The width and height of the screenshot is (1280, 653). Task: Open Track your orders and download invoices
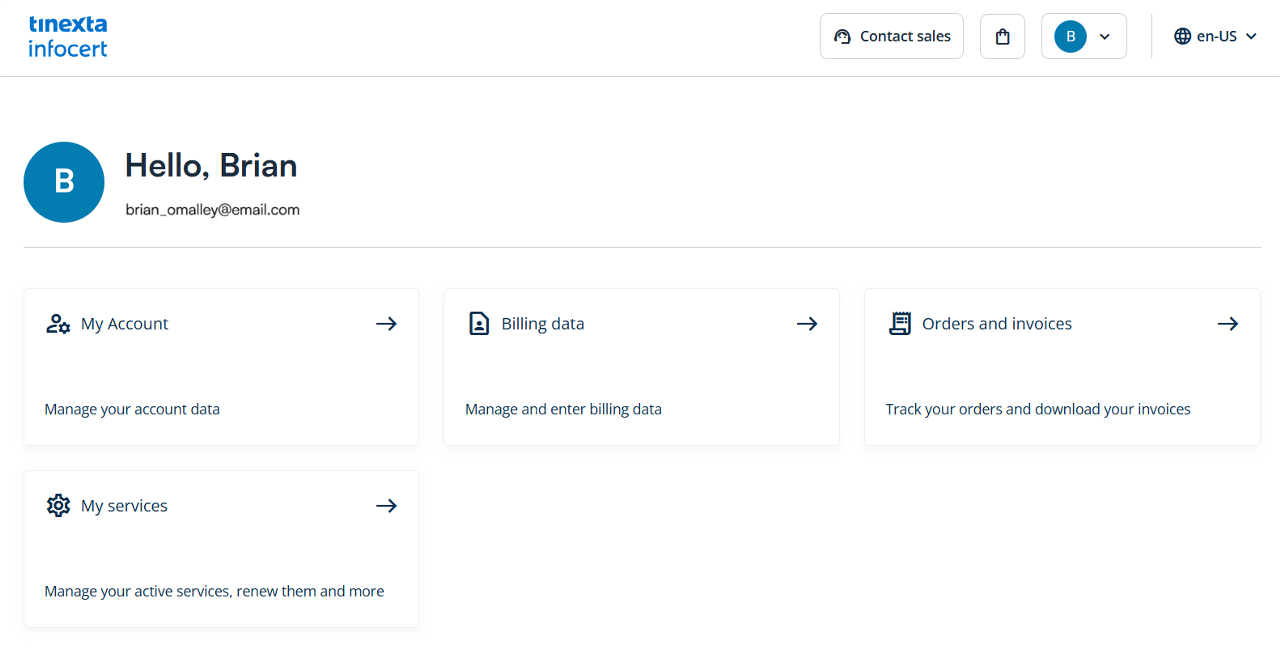tap(1038, 409)
